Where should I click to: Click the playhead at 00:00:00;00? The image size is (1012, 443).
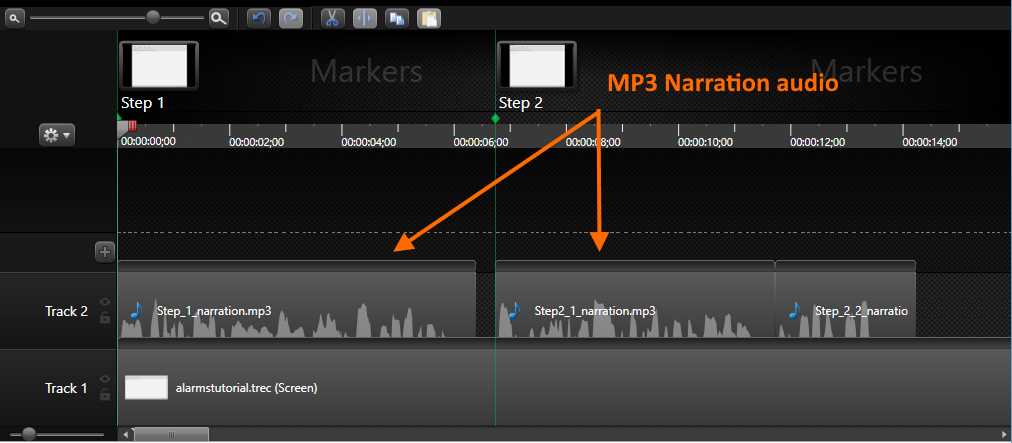(123, 128)
